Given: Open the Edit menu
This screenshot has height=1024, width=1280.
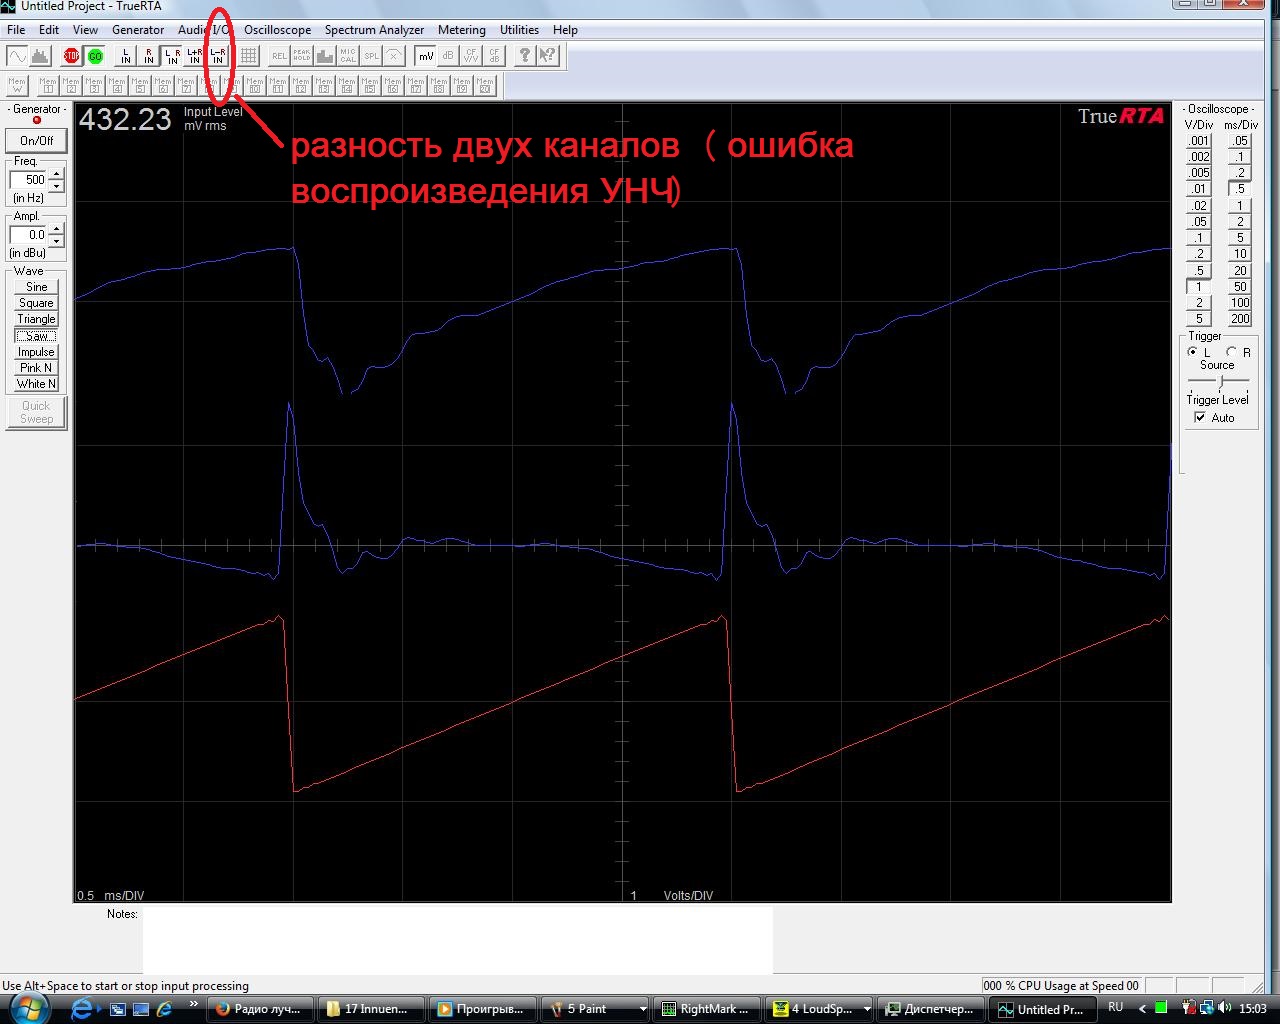Looking at the screenshot, I should (49, 30).
